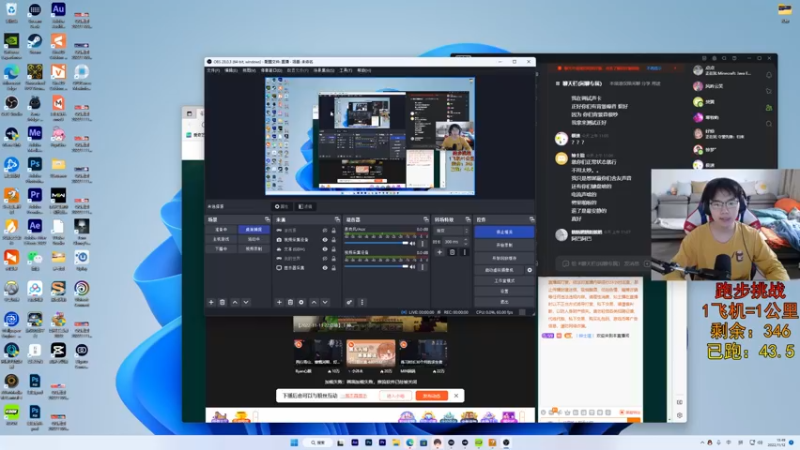Click the orange button in the bottom popup banner

[432, 395]
